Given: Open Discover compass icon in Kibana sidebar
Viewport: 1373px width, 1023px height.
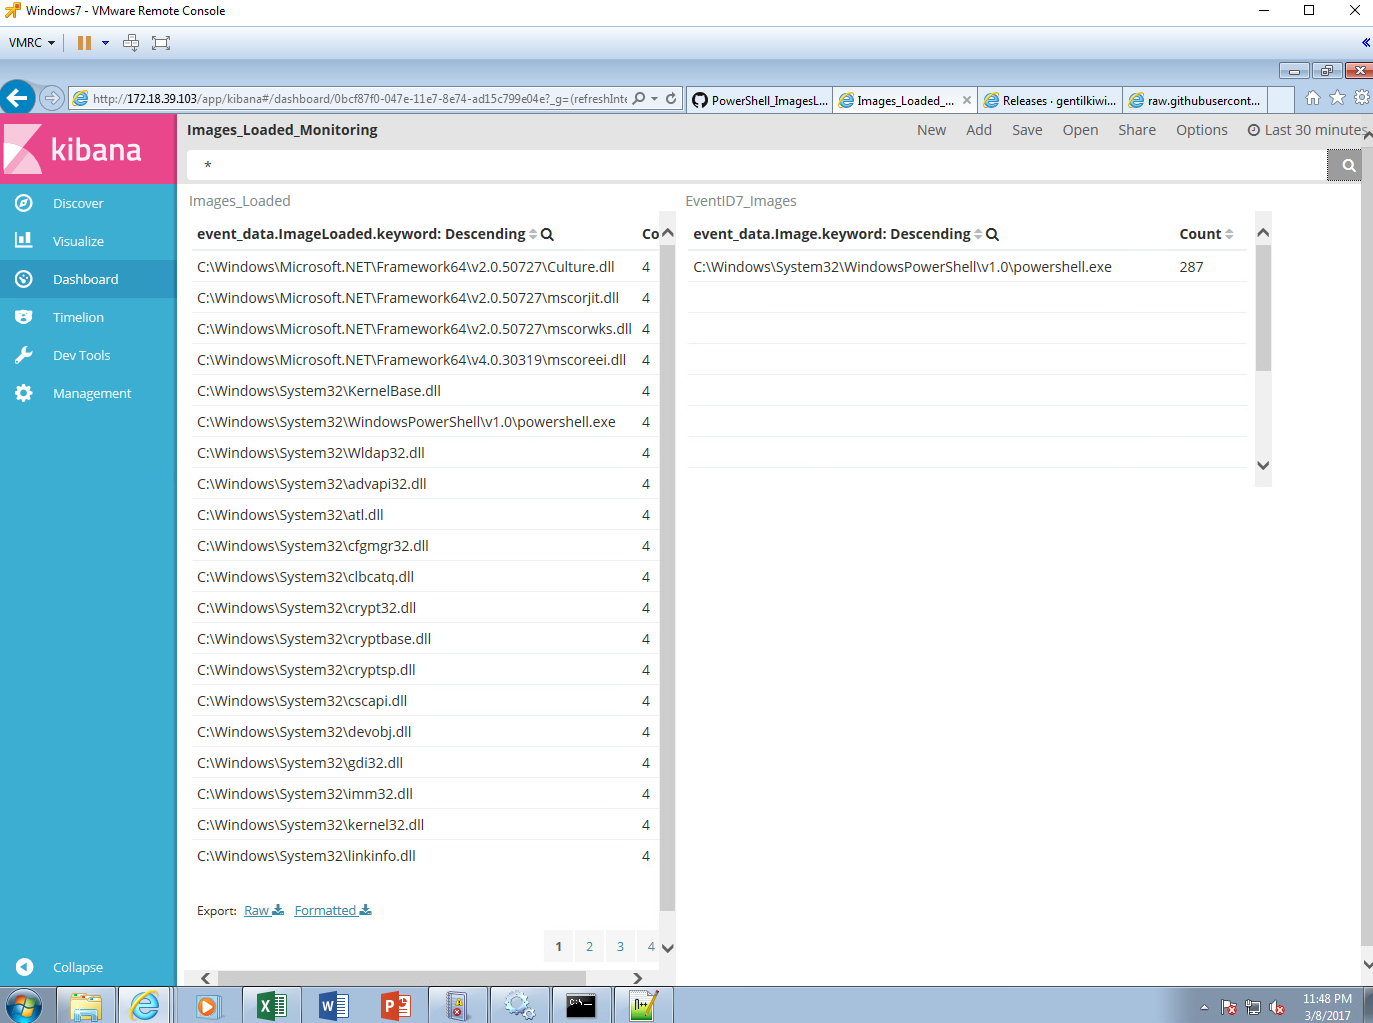Looking at the screenshot, I should point(24,203).
